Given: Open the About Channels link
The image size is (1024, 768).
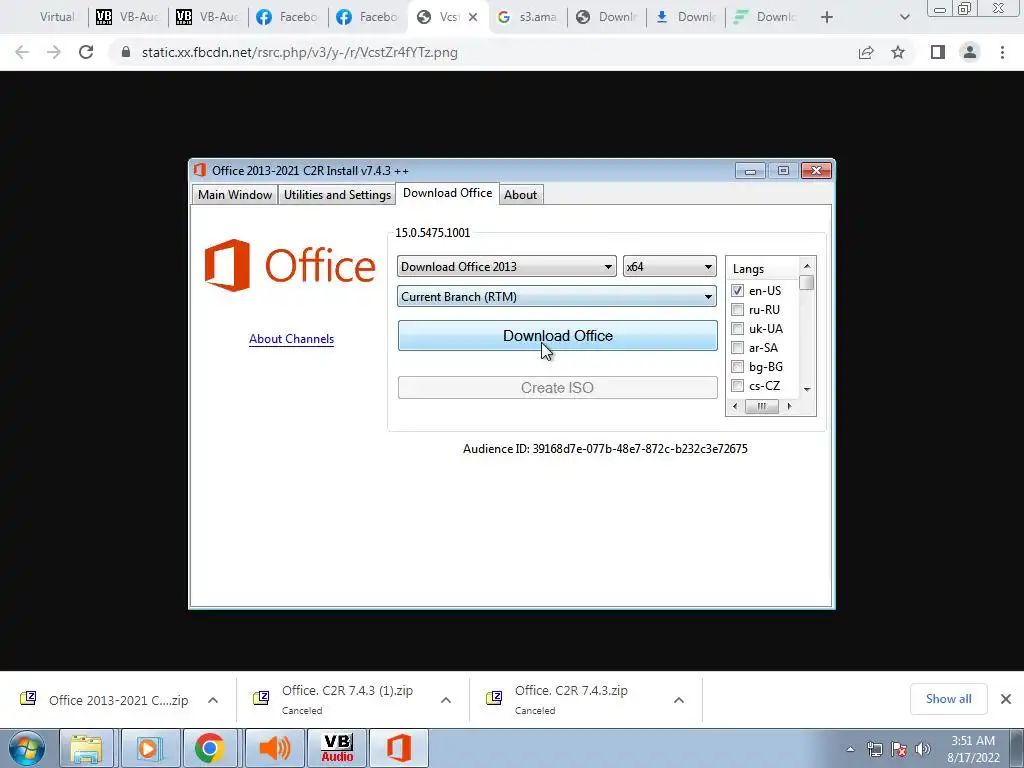Looking at the screenshot, I should tap(291, 339).
